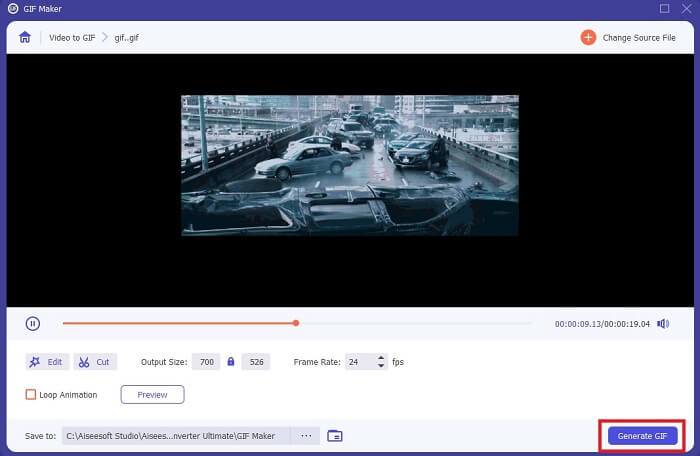
Task: Generate the GIF file
Action: pyautogui.click(x=642, y=436)
